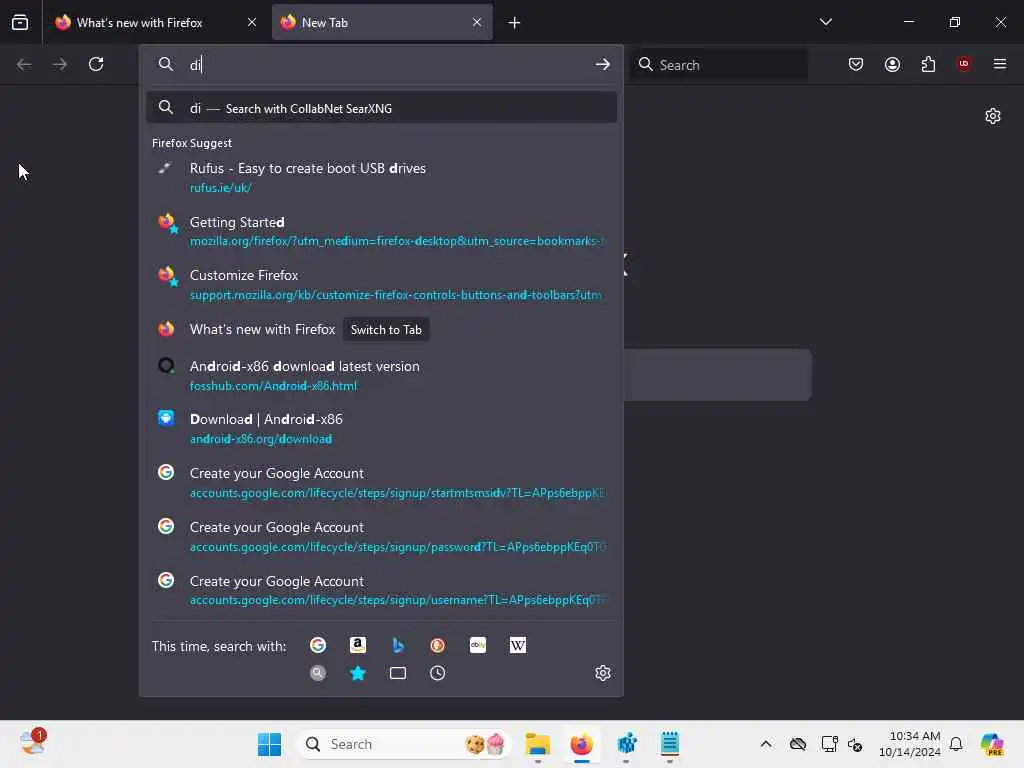Click the back navigation arrow
This screenshot has height=768, width=1024.
24,64
